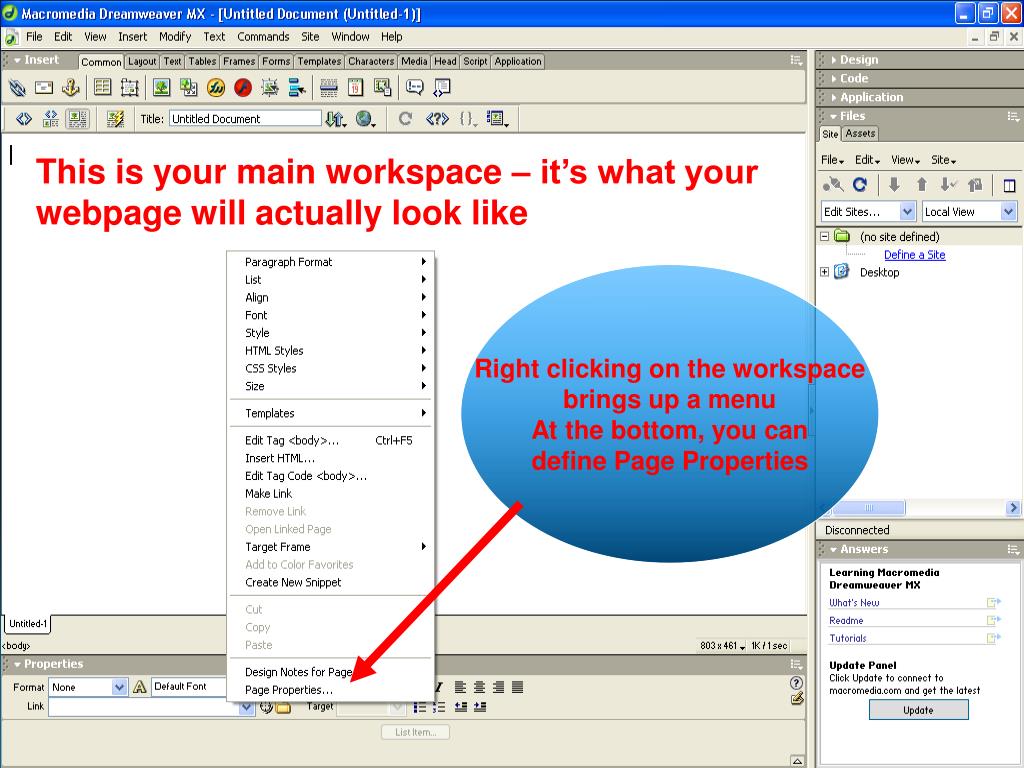Open the Readme link in Answers panel
1024x768 pixels.
tap(846, 620)
